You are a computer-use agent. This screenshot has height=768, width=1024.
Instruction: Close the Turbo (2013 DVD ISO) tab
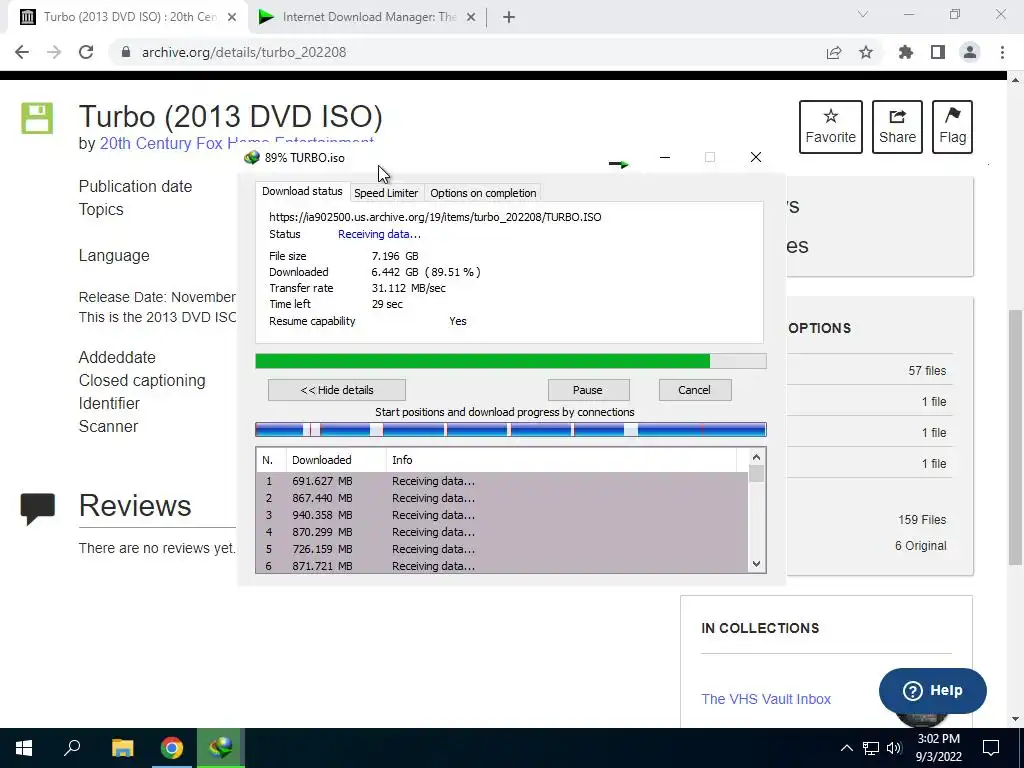point(232,17)
